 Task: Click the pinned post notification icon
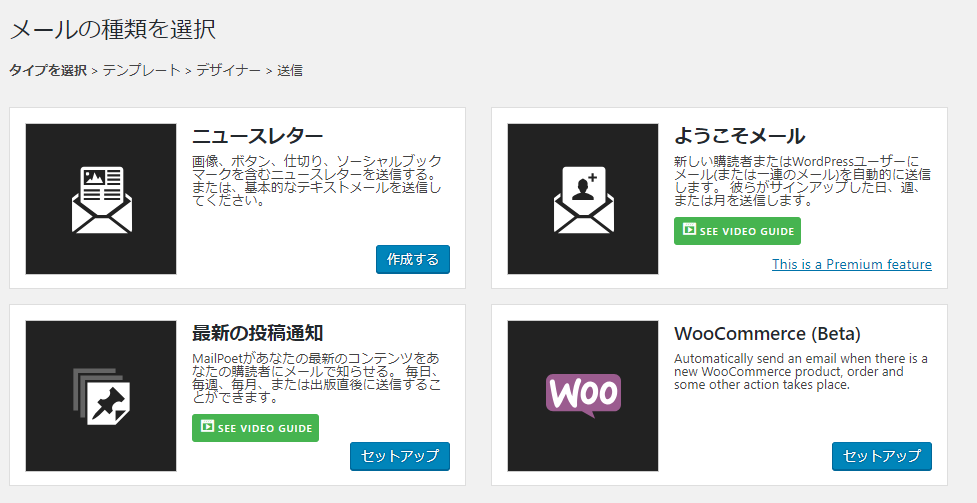[x=100, y=396]
